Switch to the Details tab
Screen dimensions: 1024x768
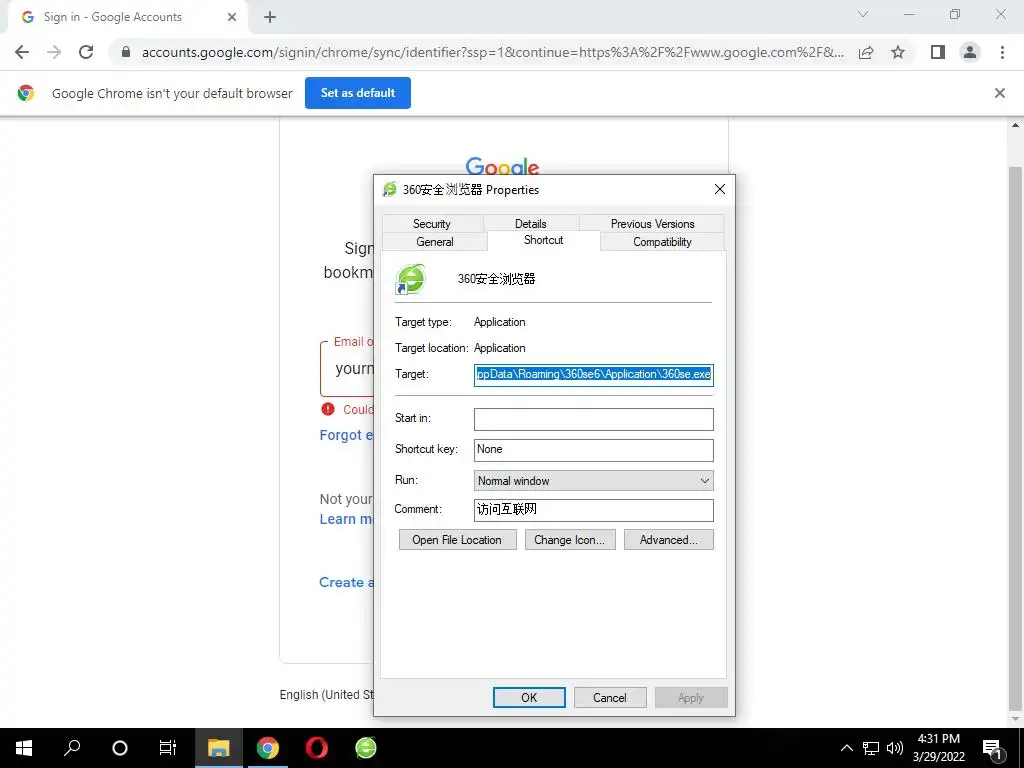point(530,223)
